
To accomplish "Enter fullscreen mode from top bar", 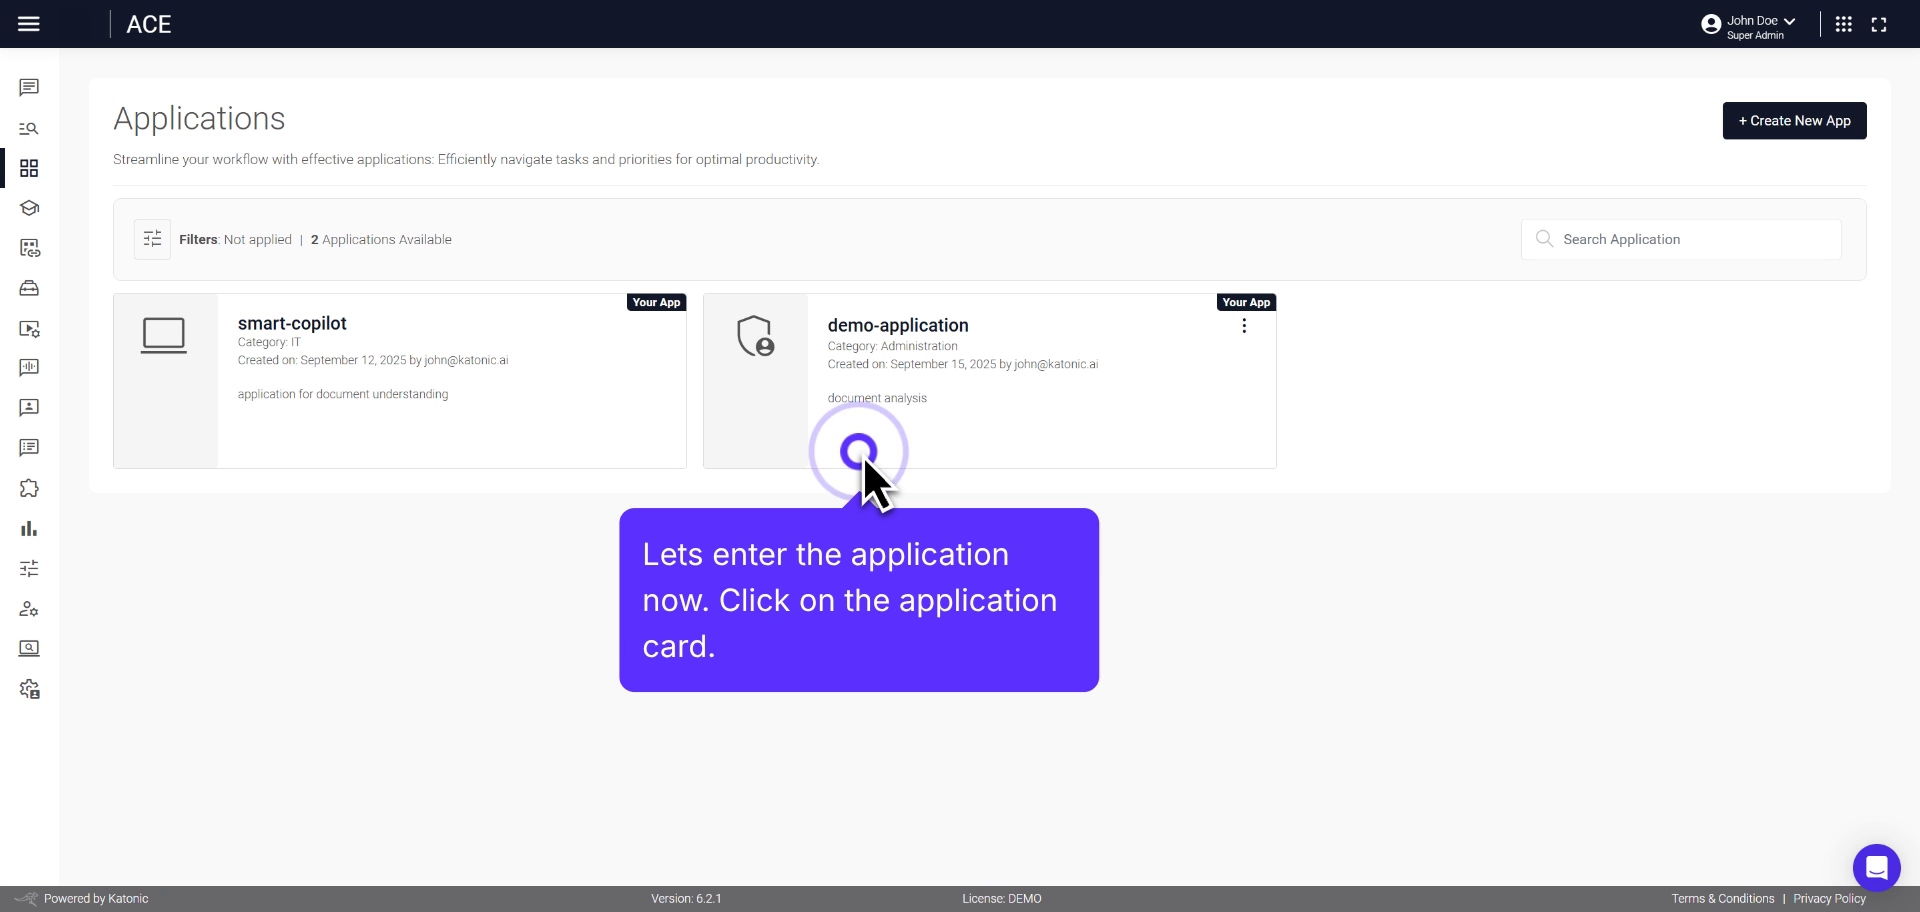I will tap(1880, 24).
